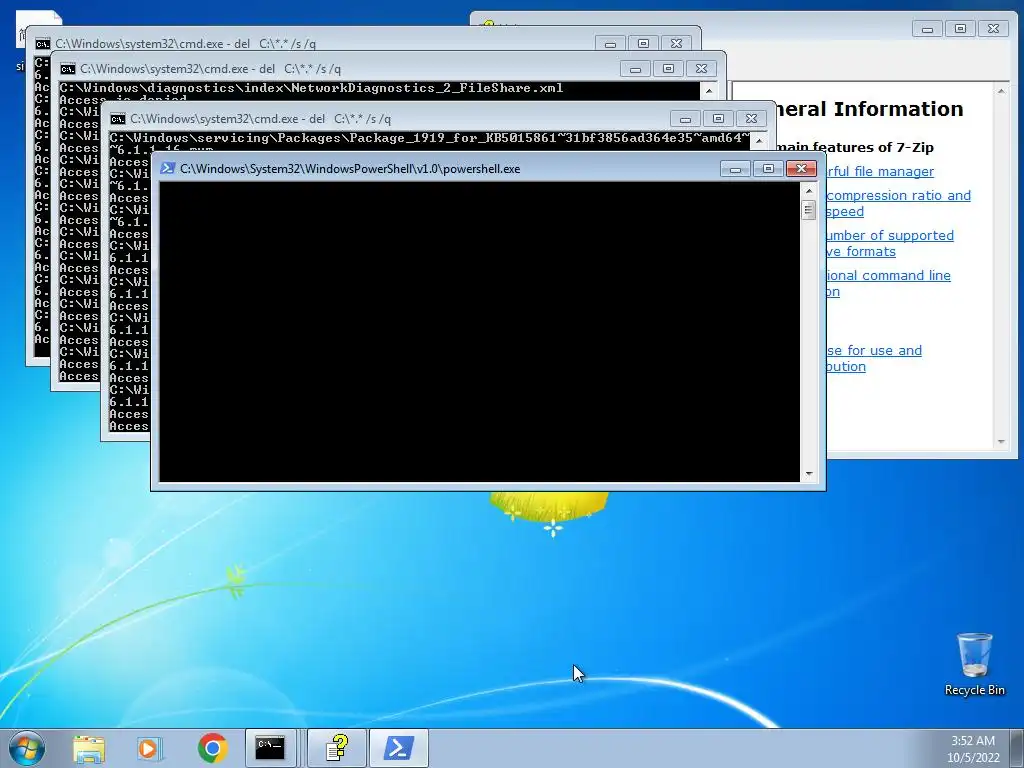The width and height of the screenshot is (1024, 768).
Task: Open the Windows Start menu orb
Action: point(27,748)
